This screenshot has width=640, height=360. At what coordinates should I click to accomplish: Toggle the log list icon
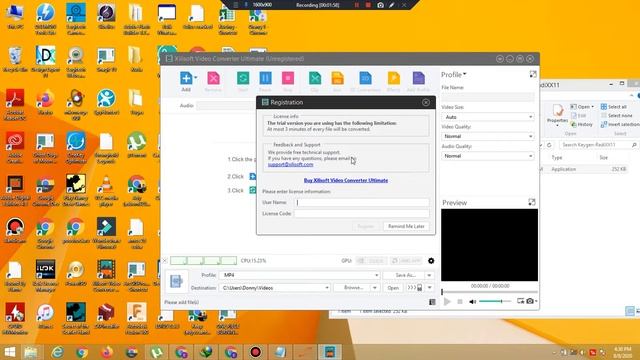pyautogui.click(x=432, y=302)
